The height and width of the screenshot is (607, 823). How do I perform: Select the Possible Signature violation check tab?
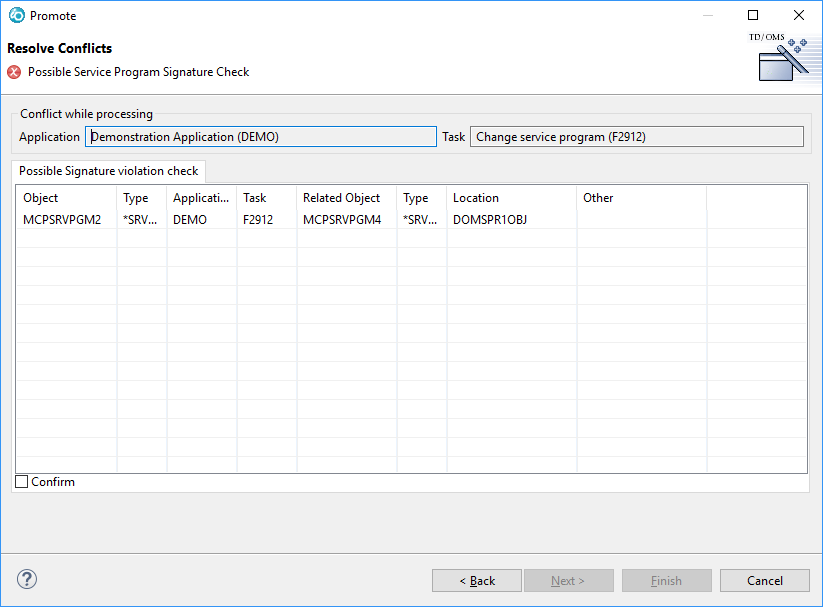(x=108, y=171)
